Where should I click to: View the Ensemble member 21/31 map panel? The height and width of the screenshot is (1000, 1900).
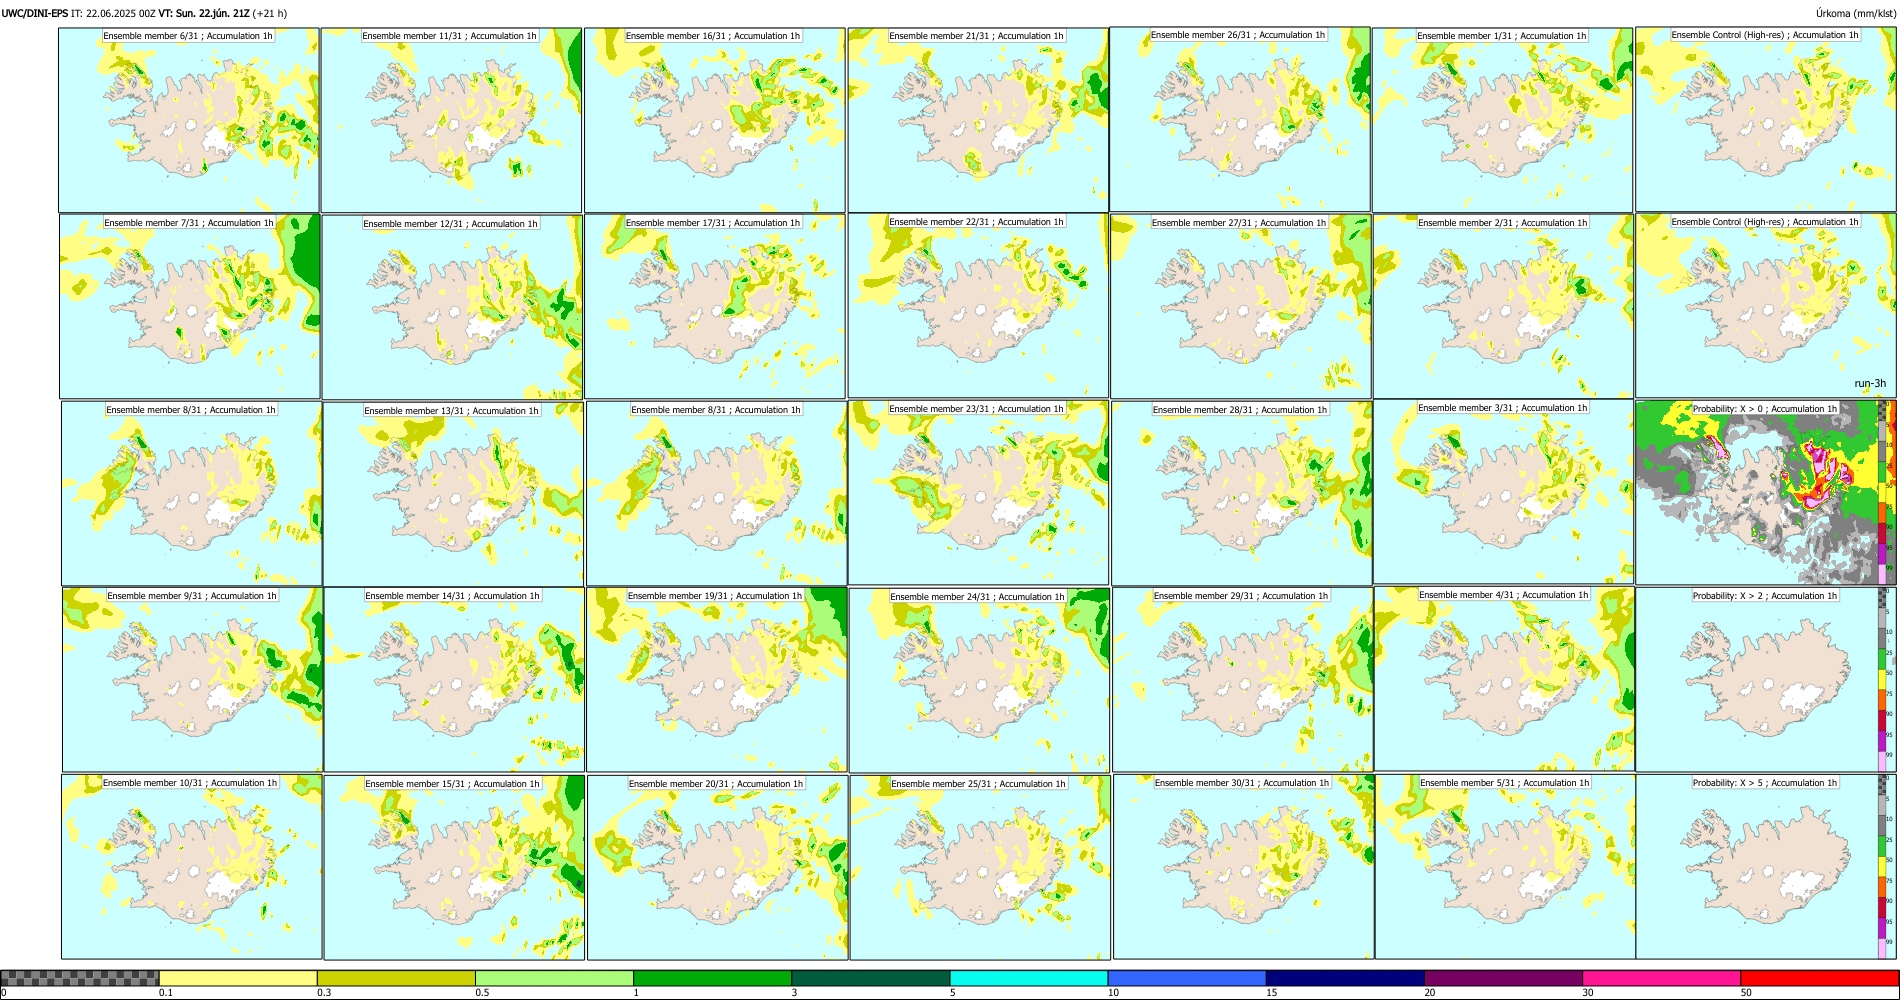click(x=978, y=120)
